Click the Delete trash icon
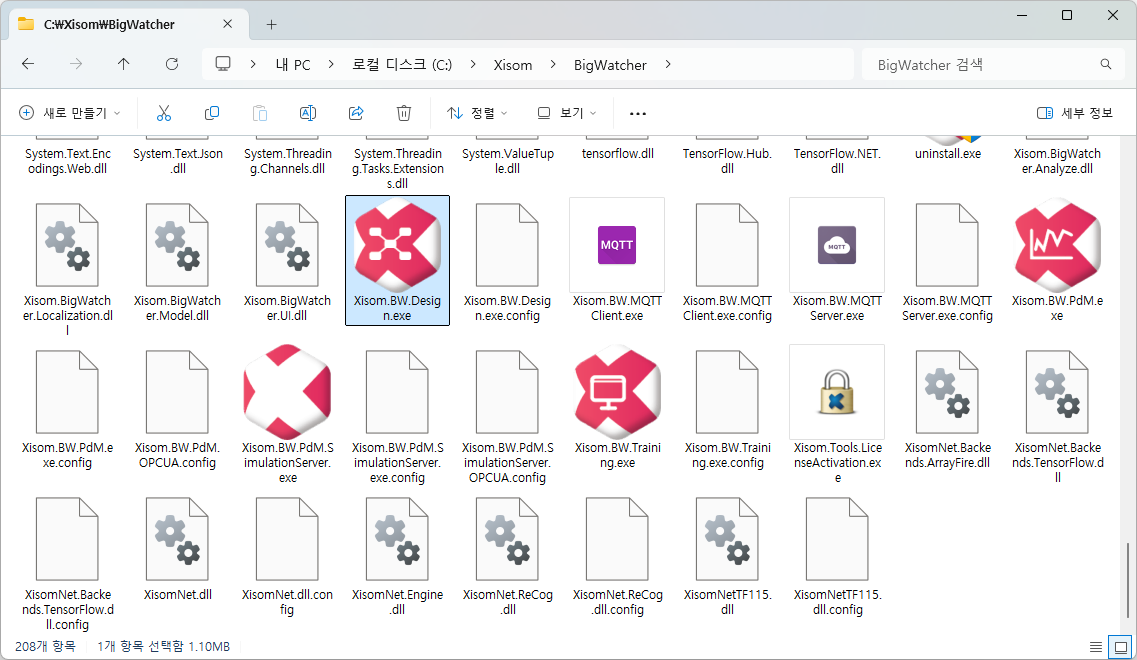This screenshot has width=1137, height=660. point(404,113)
